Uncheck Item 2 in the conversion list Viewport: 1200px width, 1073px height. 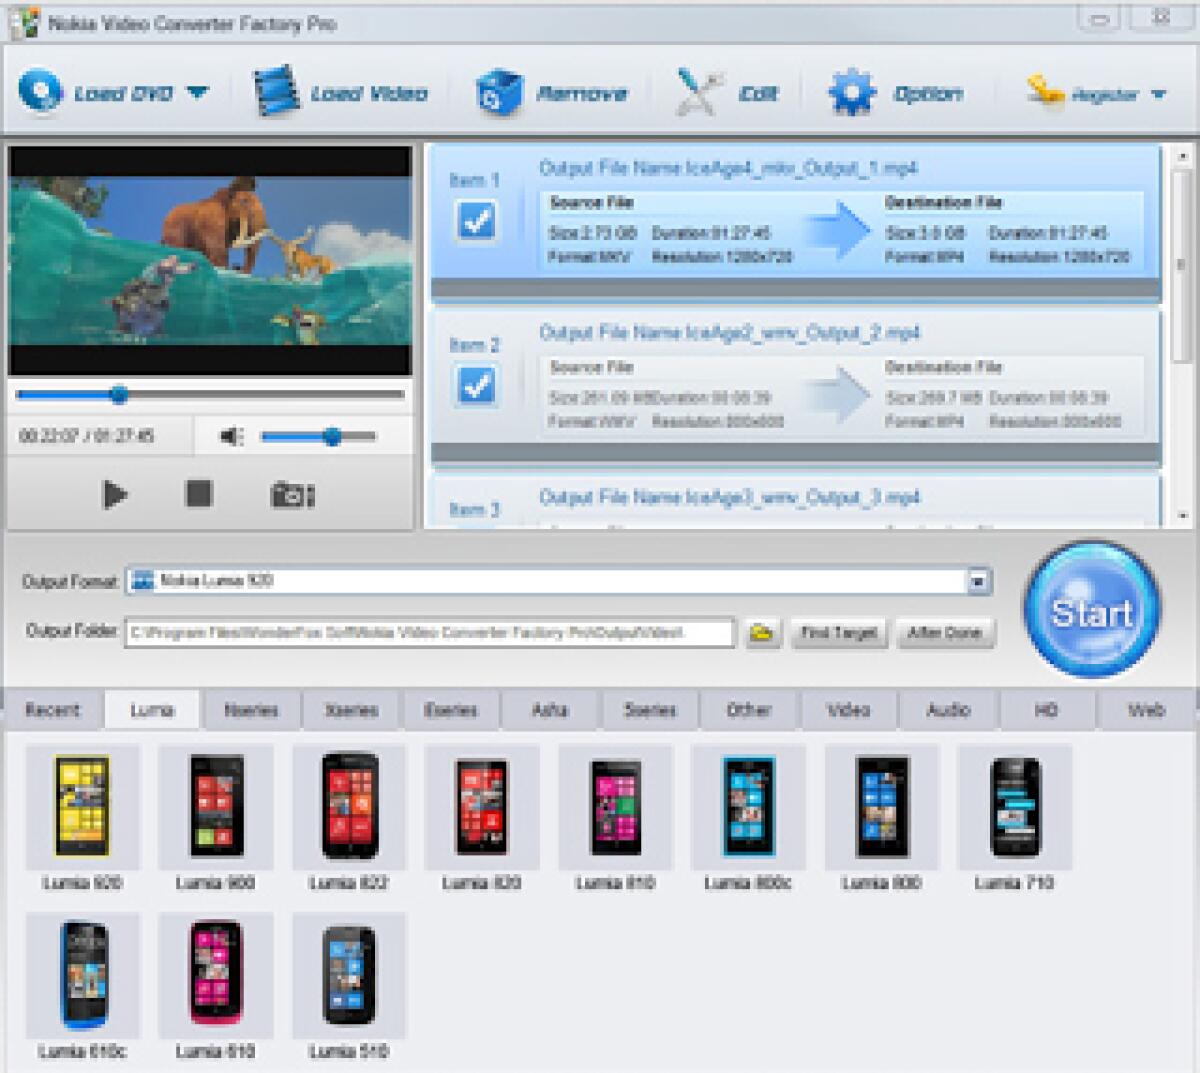478,385
